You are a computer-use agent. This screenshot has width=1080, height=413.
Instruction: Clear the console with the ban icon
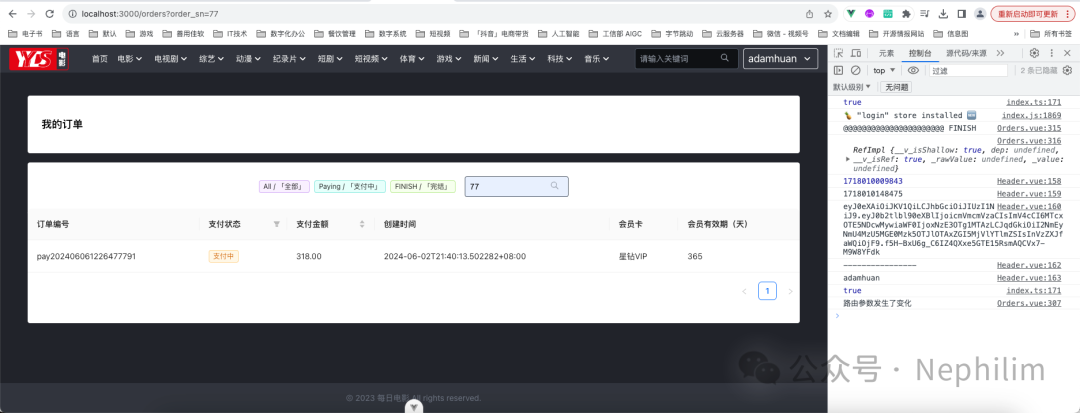point(855,70)
